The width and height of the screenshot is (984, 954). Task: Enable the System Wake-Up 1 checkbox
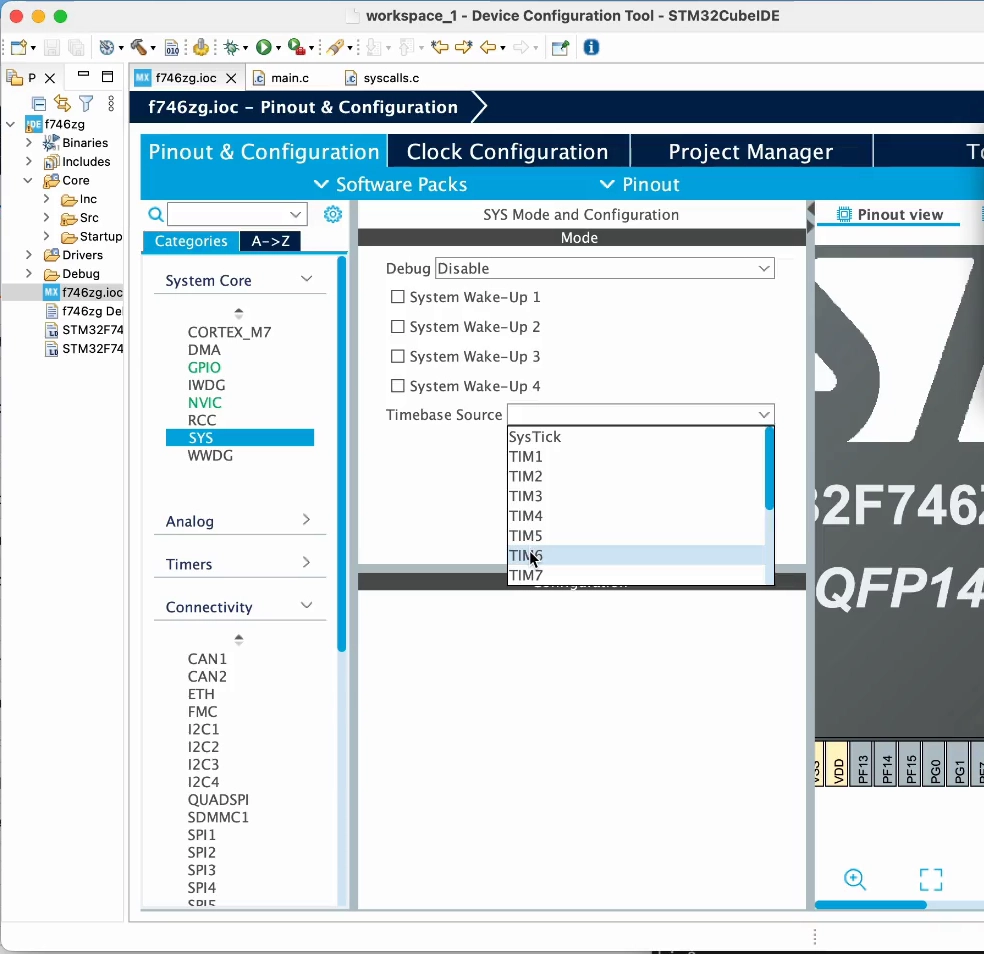pos(397,297)
